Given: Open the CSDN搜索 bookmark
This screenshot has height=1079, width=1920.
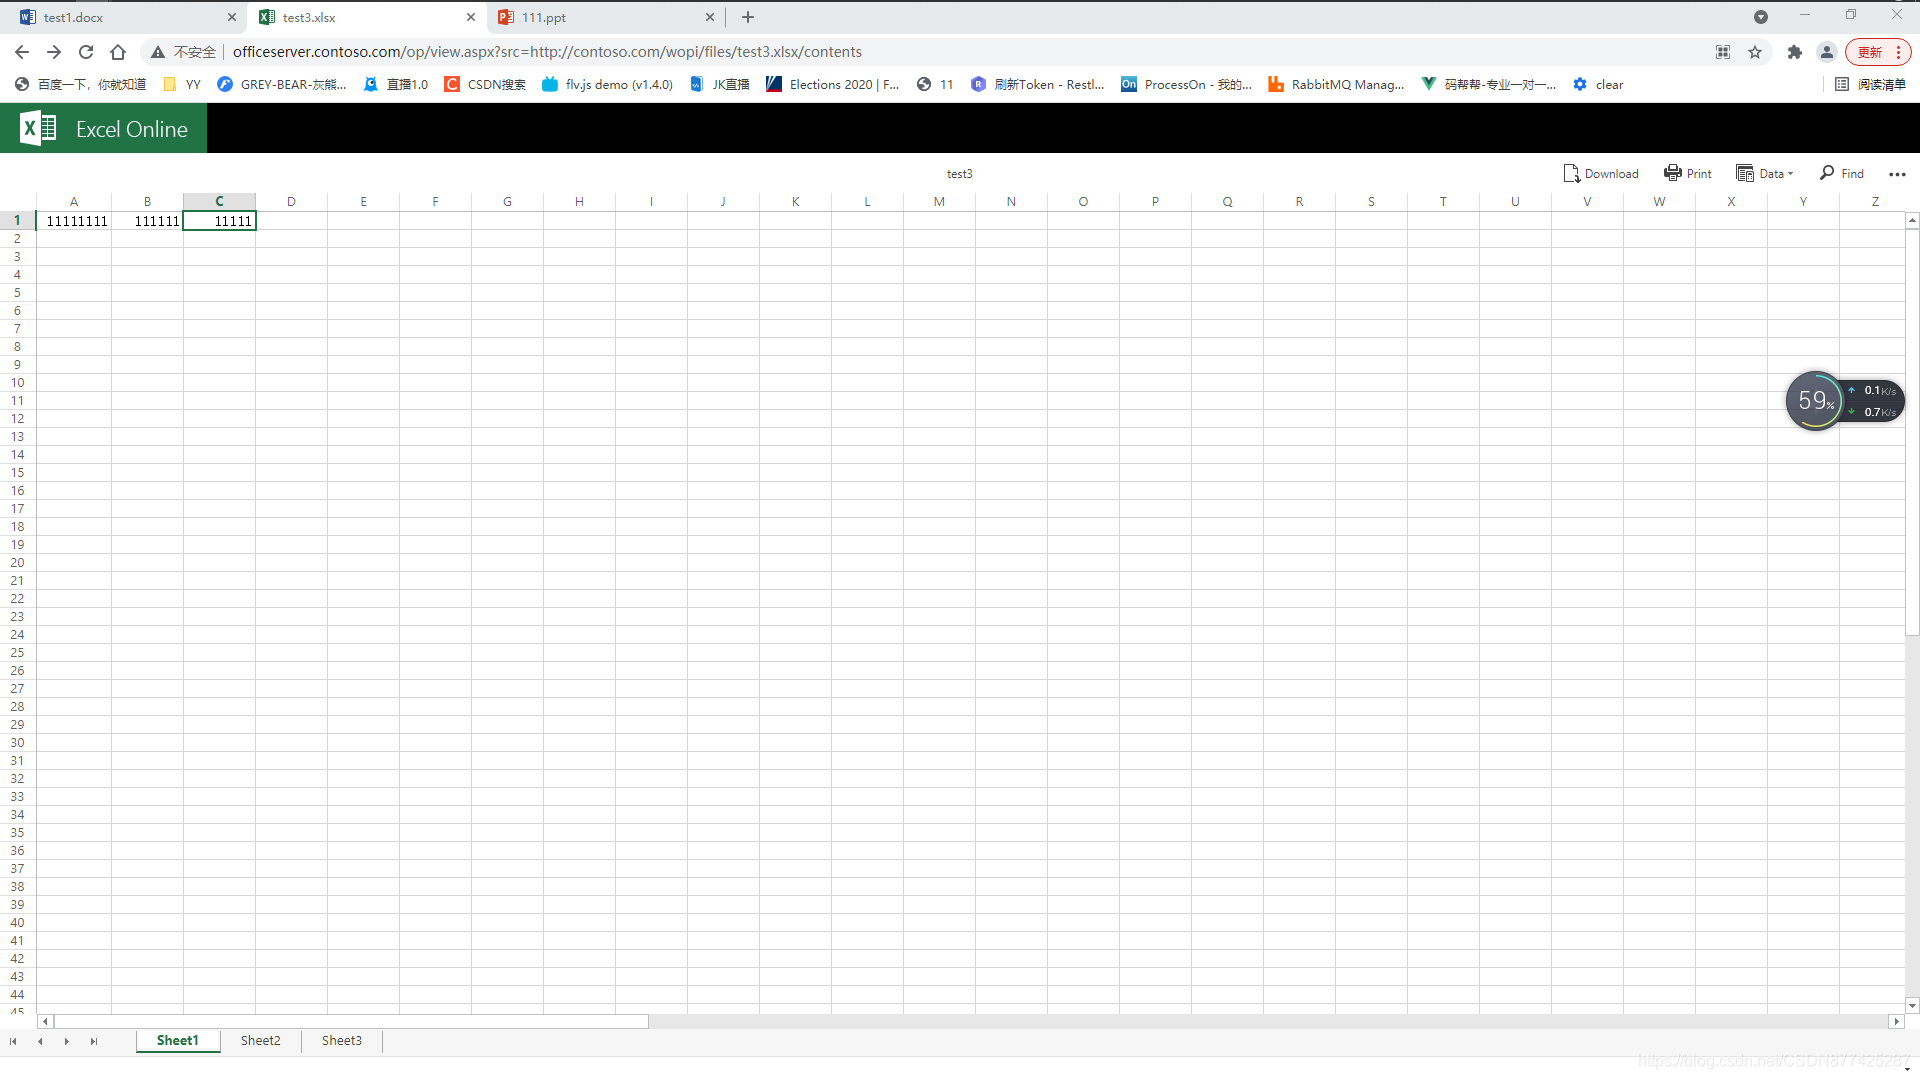Looking at the screenshot, I should [485, 85].
